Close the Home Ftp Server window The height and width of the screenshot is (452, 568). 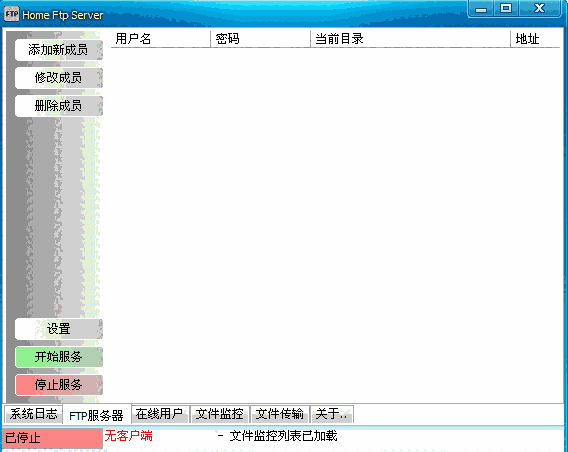(539, 9)
